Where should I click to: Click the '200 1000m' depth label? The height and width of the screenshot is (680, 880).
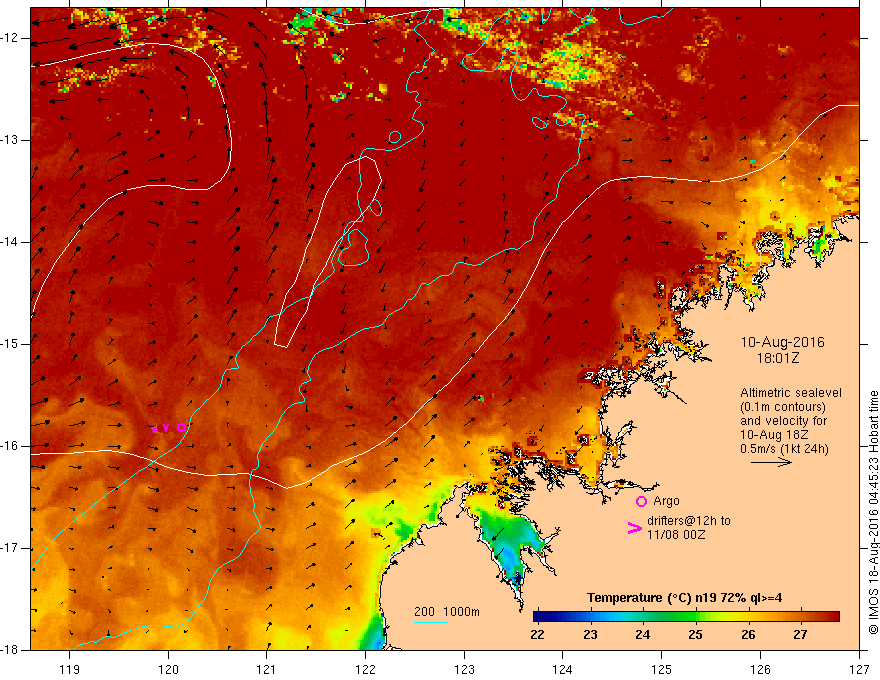[447, 612]
